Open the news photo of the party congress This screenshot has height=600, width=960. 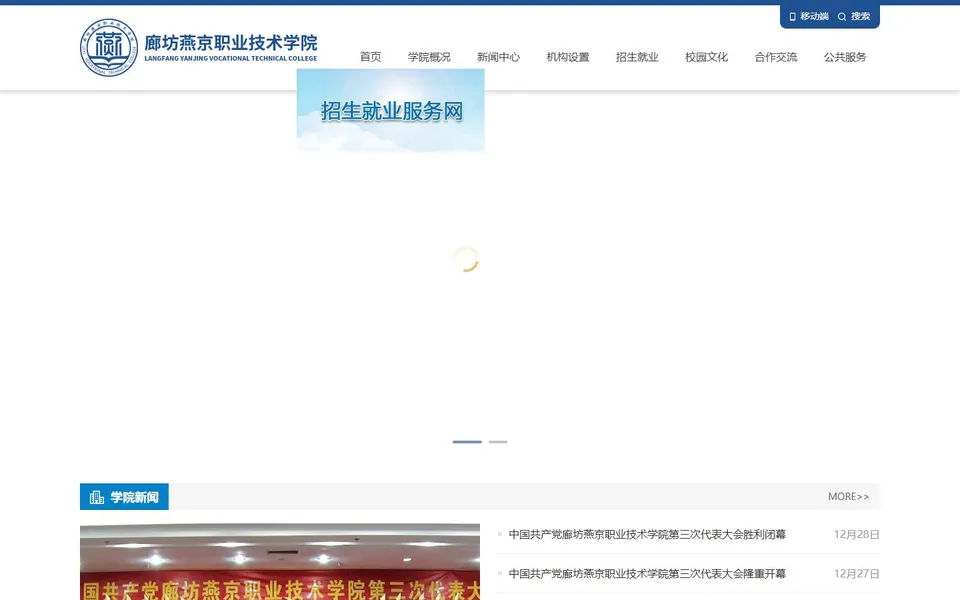click(280, 561)
